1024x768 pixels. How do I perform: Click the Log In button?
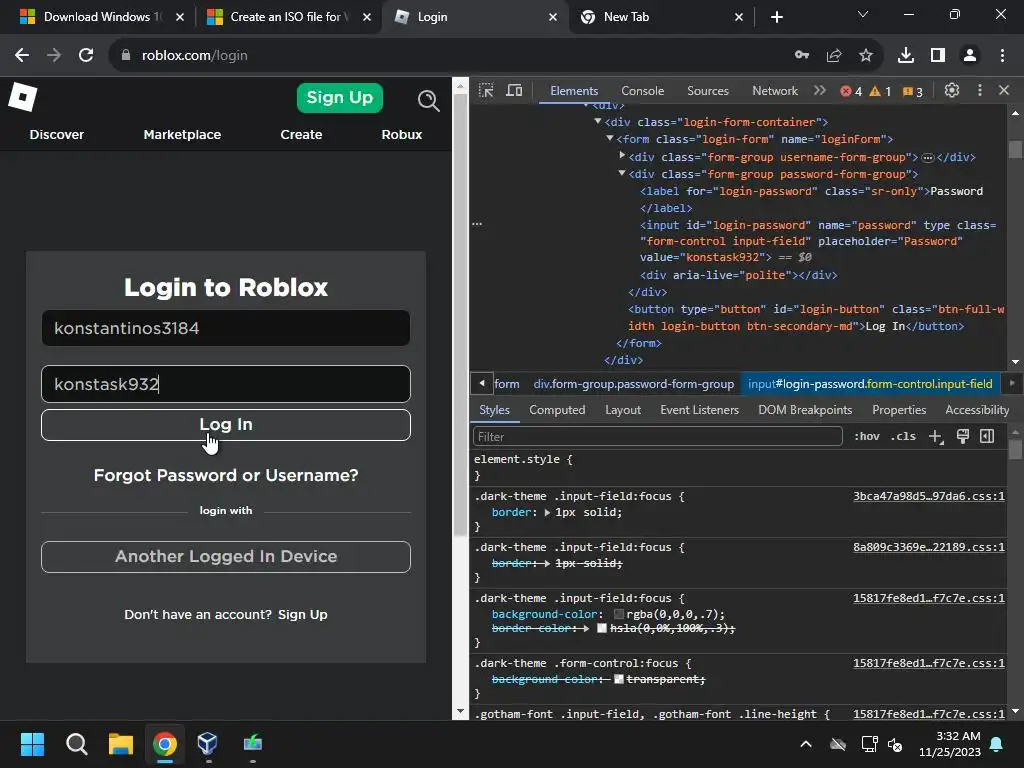226,425
